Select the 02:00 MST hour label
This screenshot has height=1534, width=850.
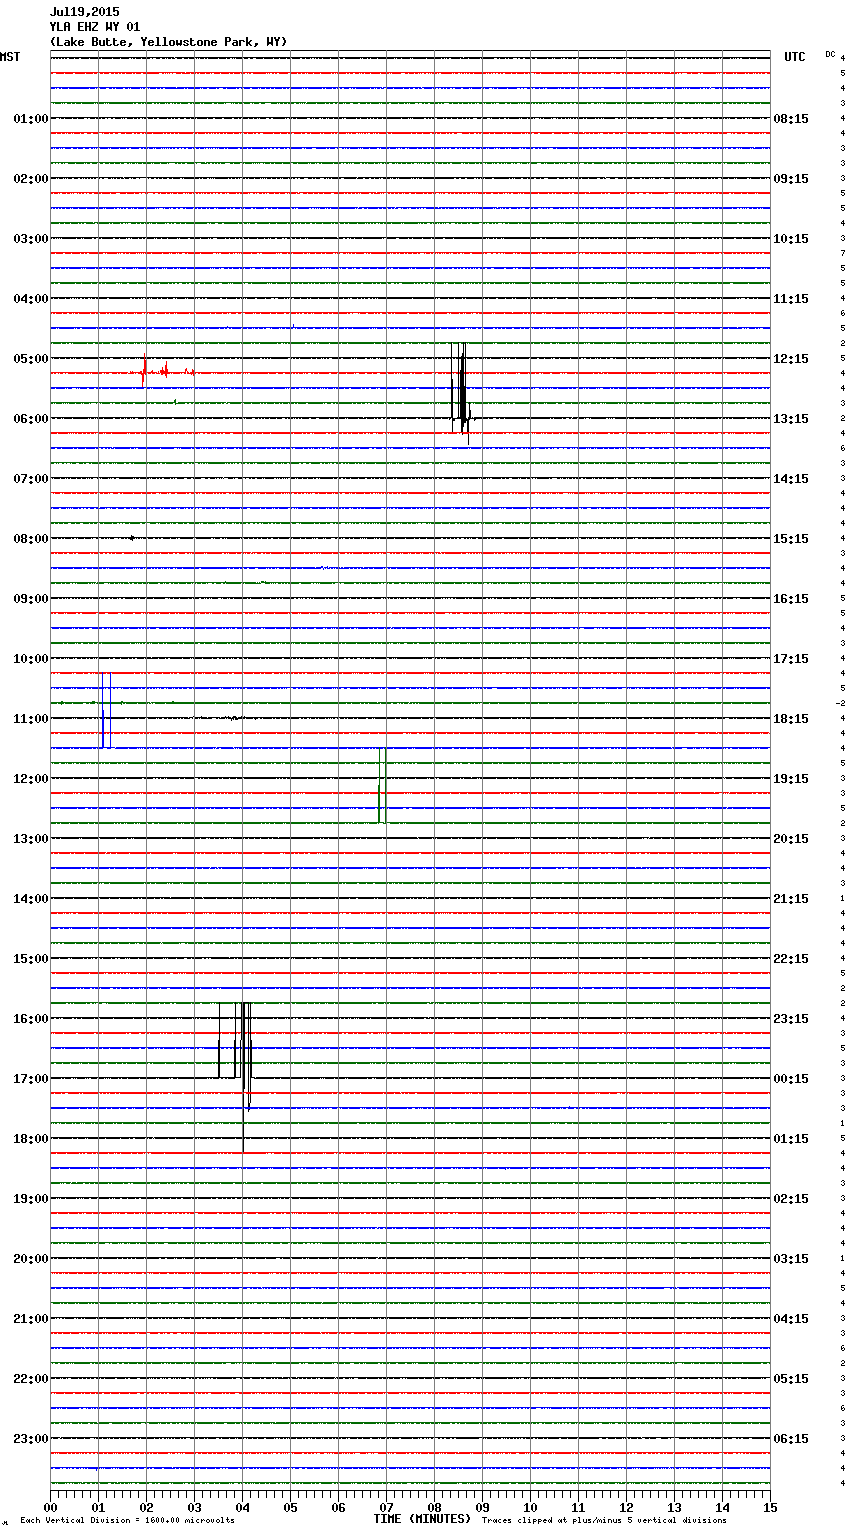click(x=30, y=178)
